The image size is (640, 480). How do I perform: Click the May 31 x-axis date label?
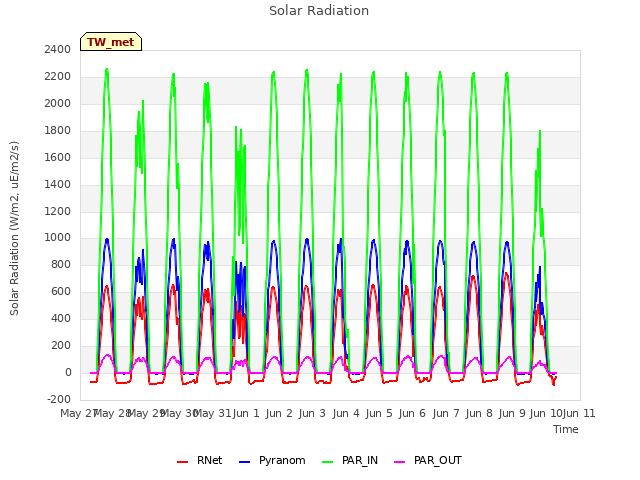pos(212,413)
